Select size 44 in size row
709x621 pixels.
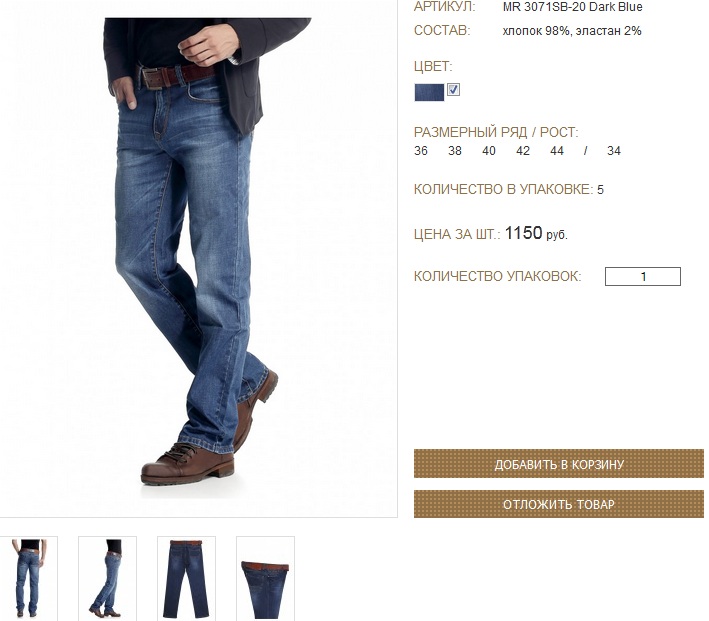pos(557,151)
